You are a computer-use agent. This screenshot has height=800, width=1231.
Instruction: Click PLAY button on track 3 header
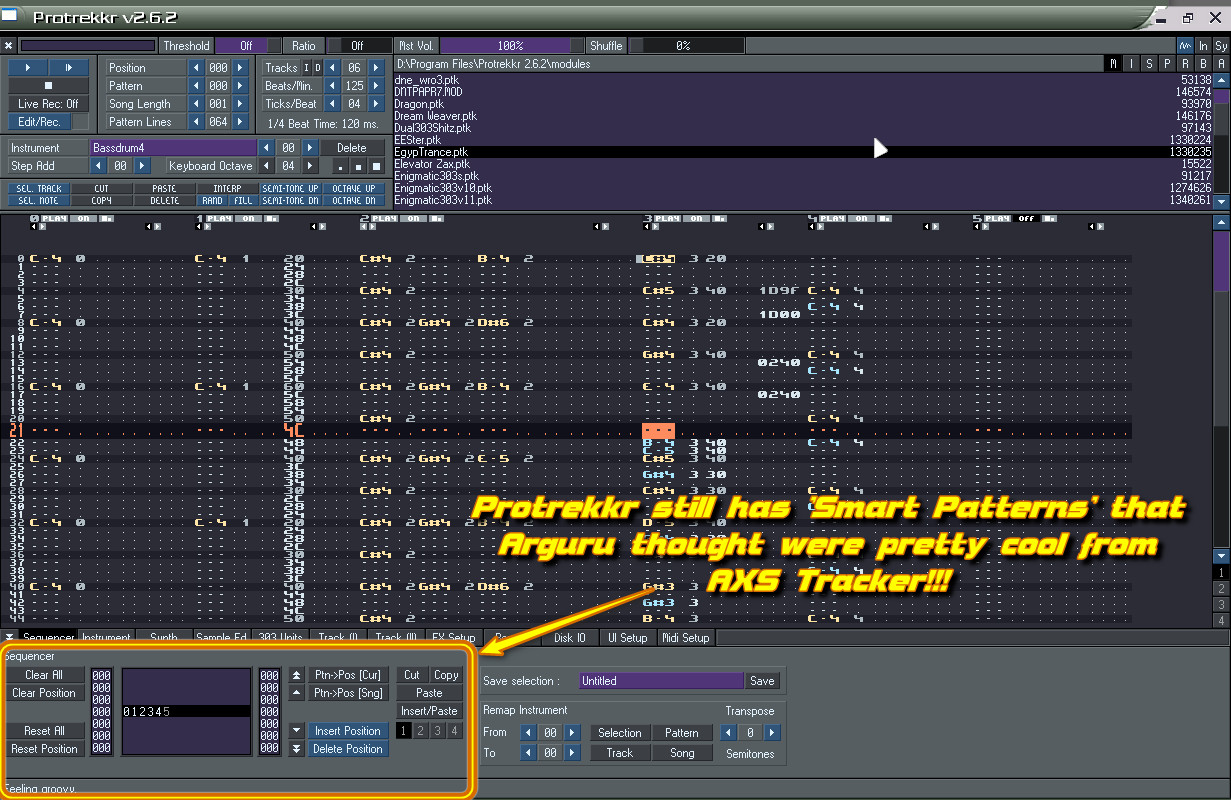pos(667,218)
